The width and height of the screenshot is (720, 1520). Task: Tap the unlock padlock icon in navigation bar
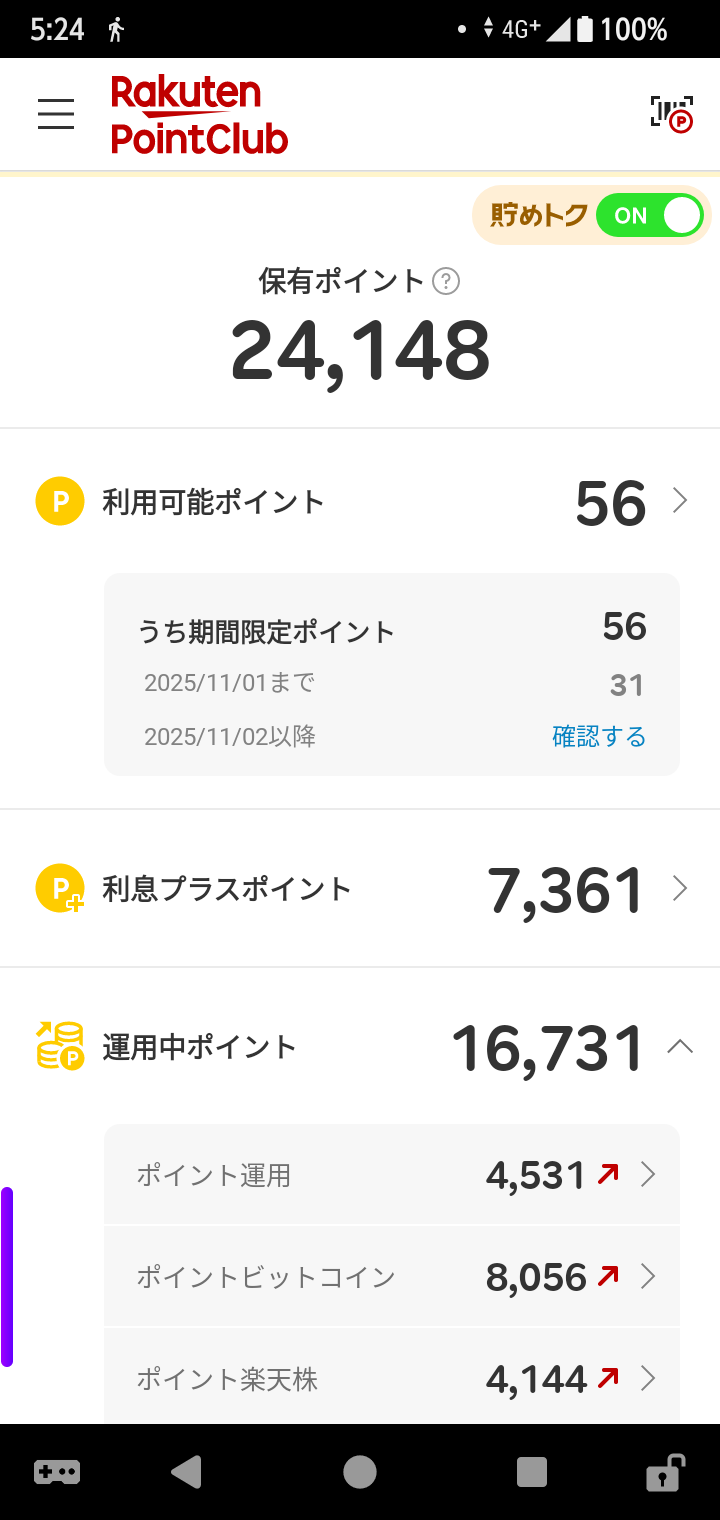tap(664, 1472)
